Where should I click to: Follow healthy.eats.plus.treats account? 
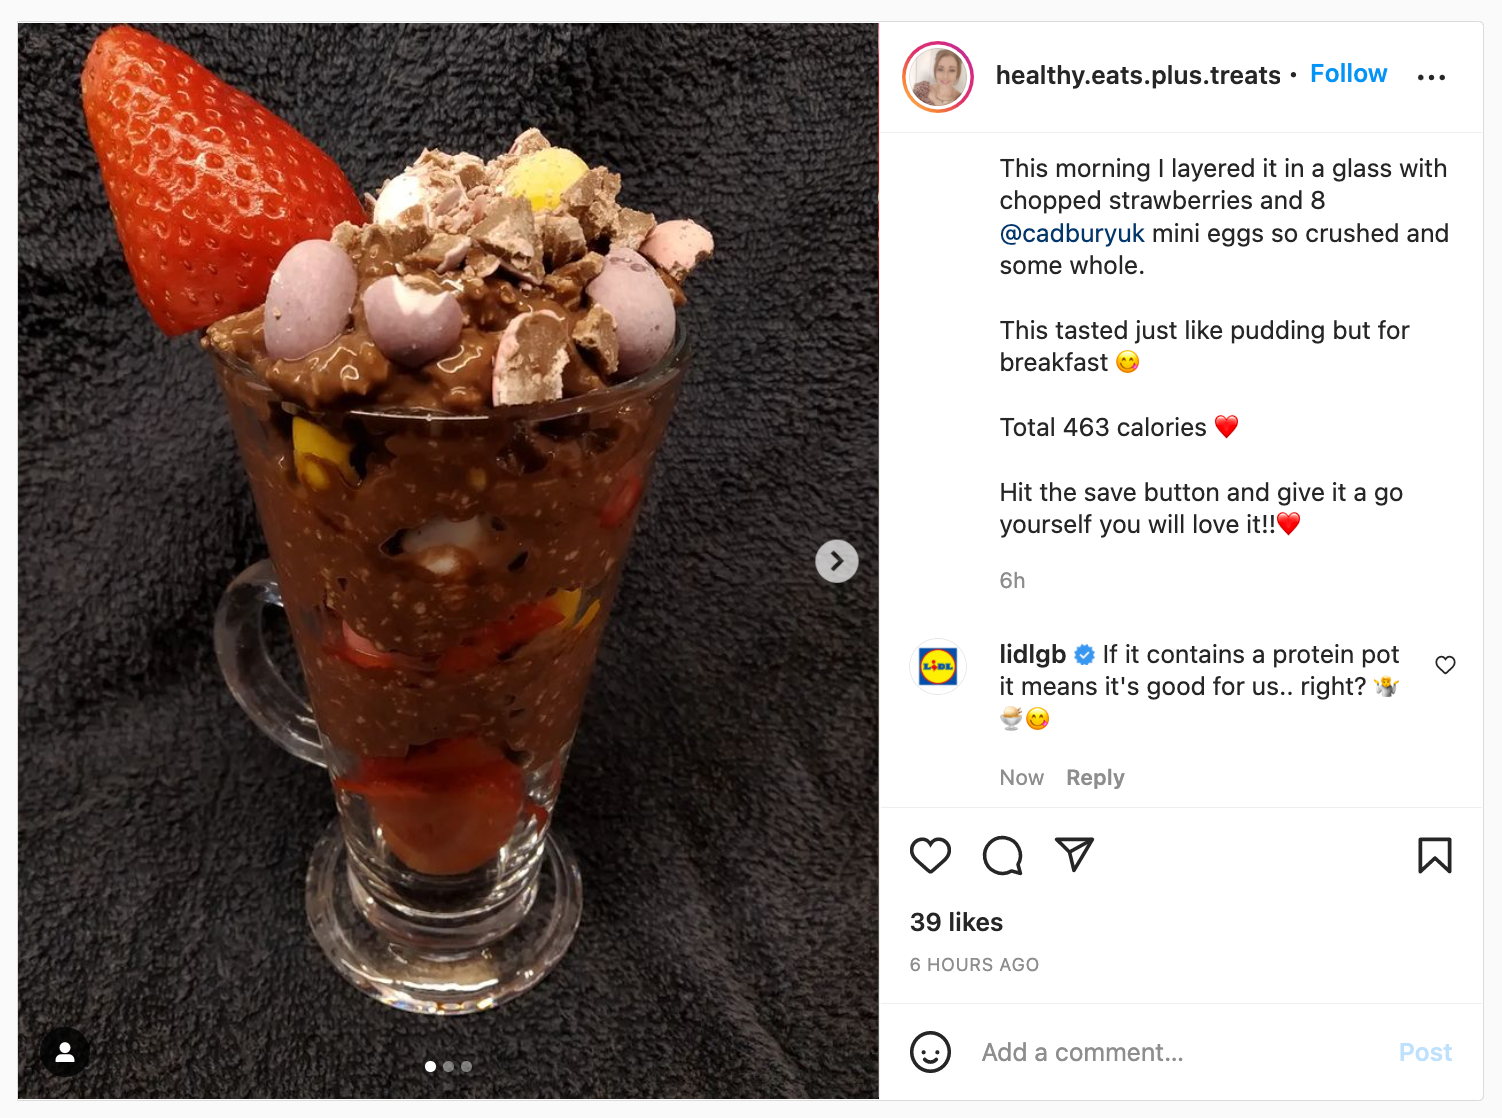1348,74
